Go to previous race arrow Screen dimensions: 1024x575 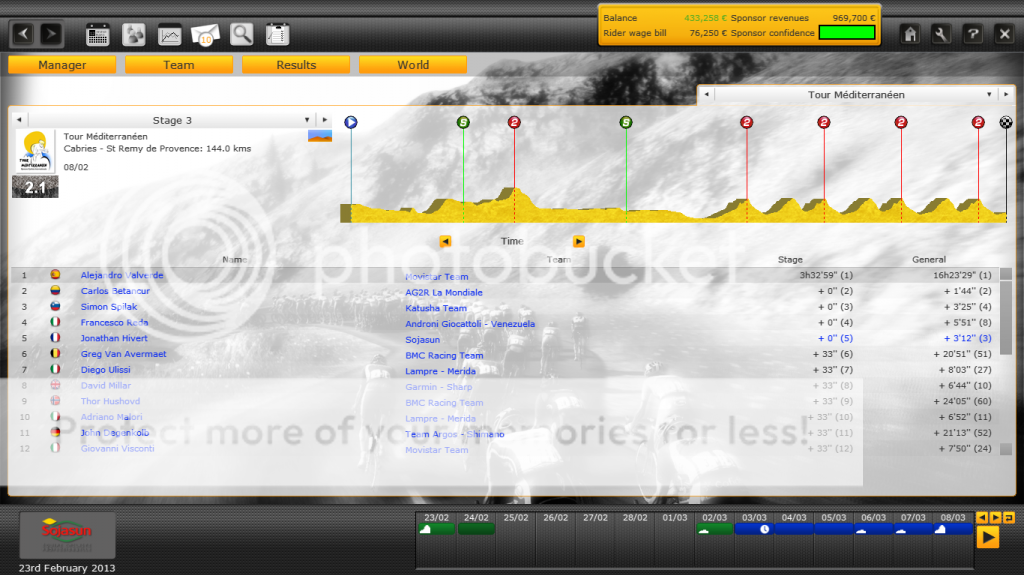706,95
